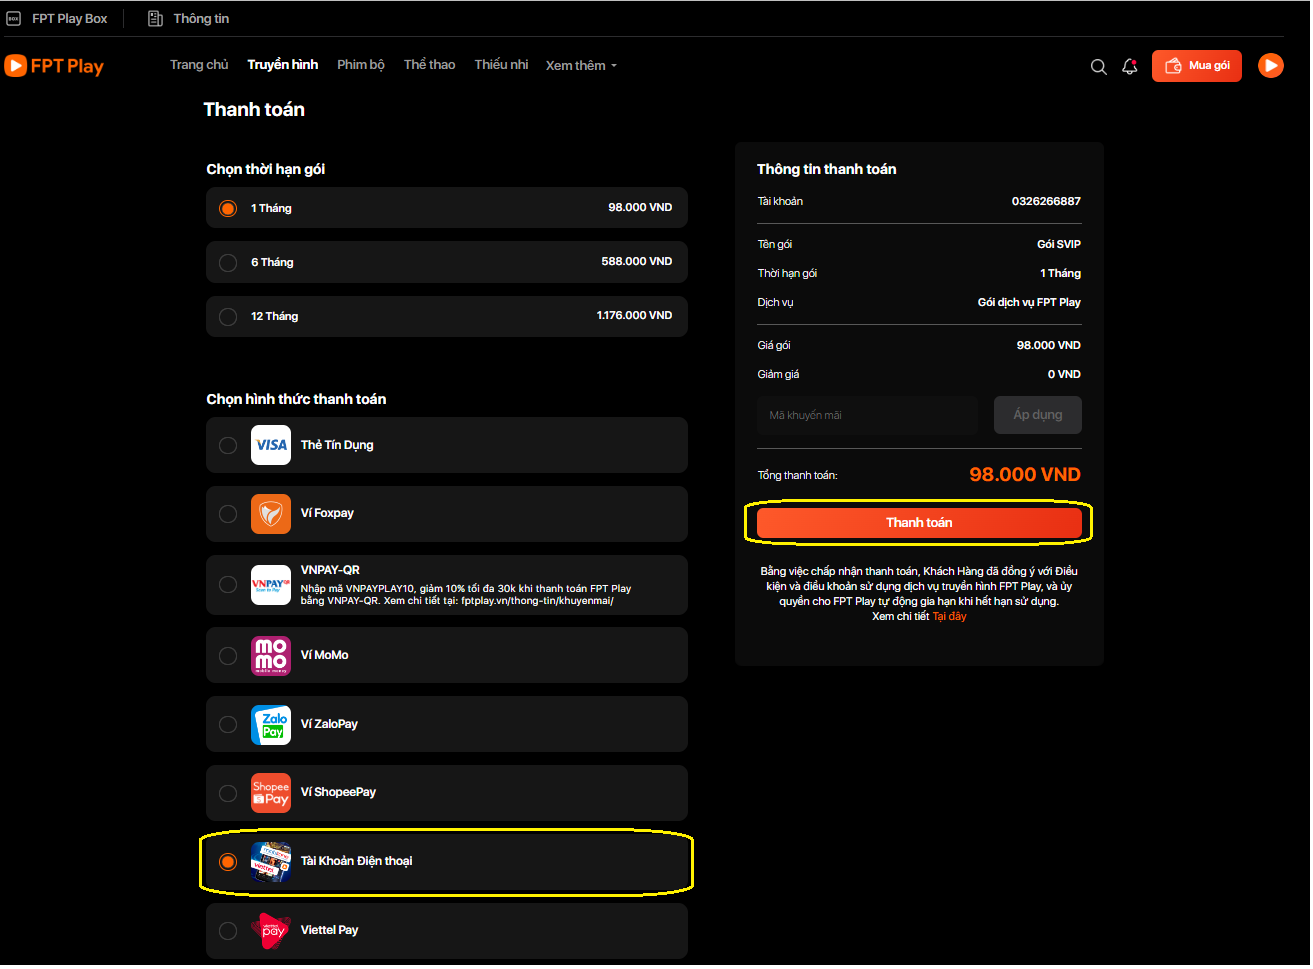Select the 1 Tháng radio button
Screen dimensions: 1313x969
[228, 209]
